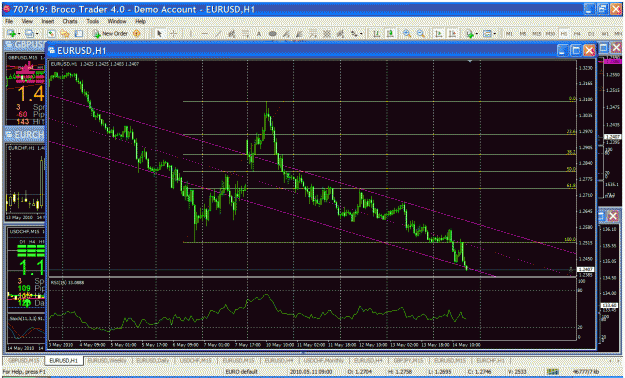Switch to the M30 timeframe

pyautogui.click(x=550, y=34)
